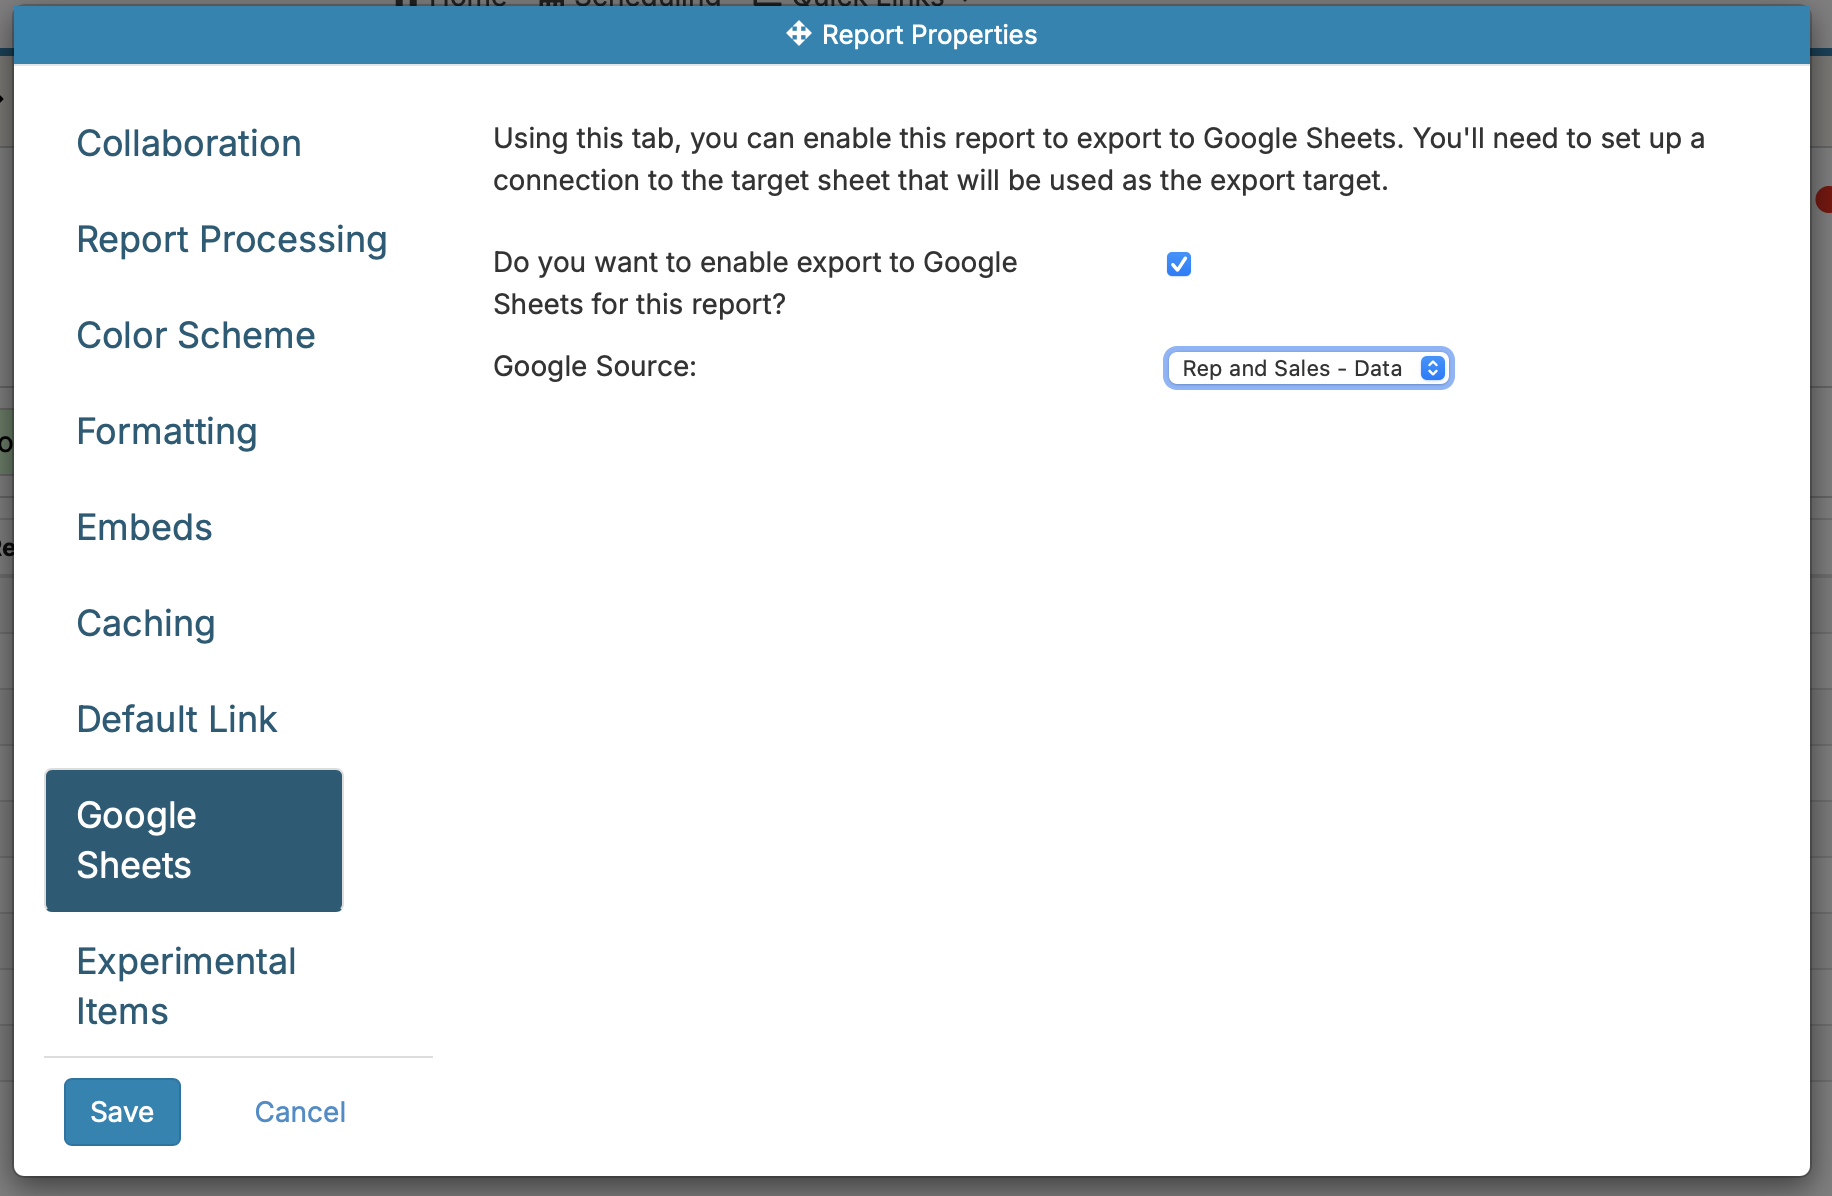The image size is (1832, 1196).
Task: Select the Color Scheme tab
Action: point(196,336)
